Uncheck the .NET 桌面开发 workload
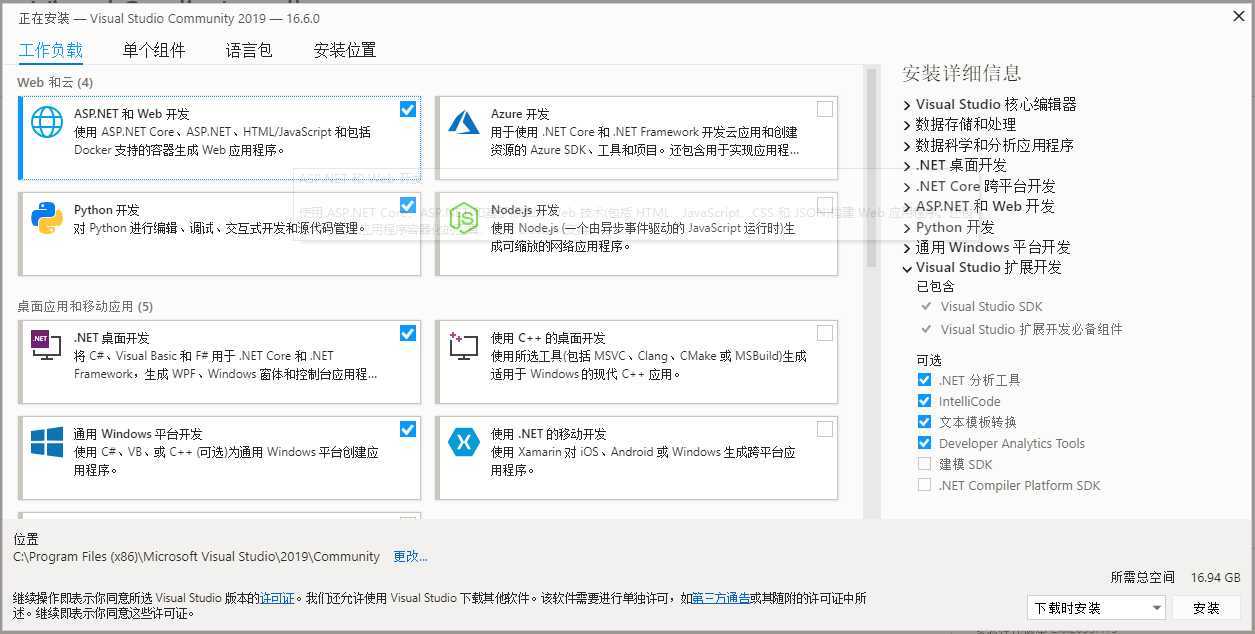The width and height of the screenshot is (1255, 634). tap(408, 334)
